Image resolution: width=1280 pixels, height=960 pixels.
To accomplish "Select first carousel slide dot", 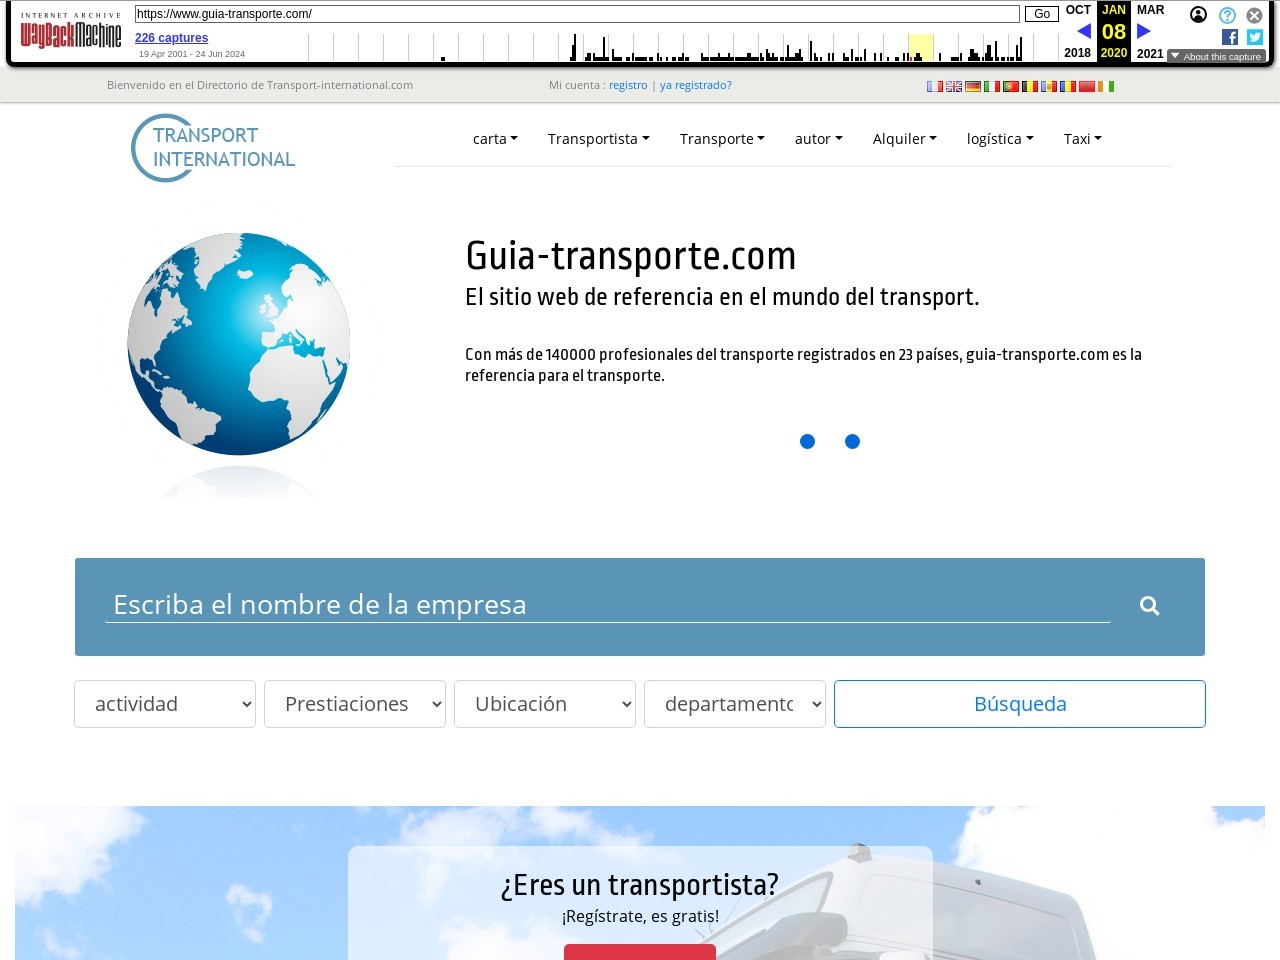I will click(x=807, y=441).
